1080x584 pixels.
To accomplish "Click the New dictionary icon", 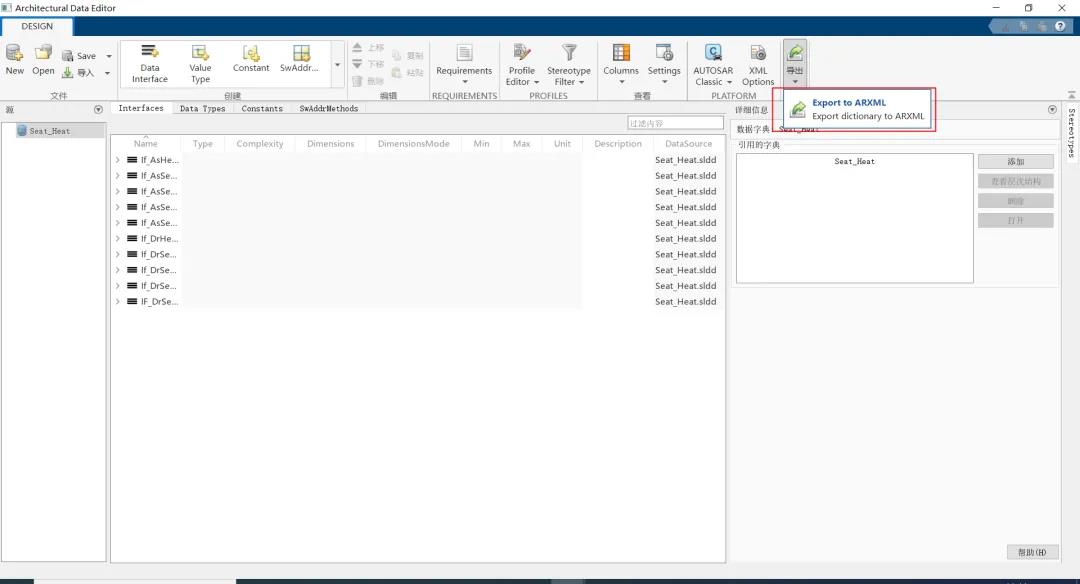I will (14, 59).
